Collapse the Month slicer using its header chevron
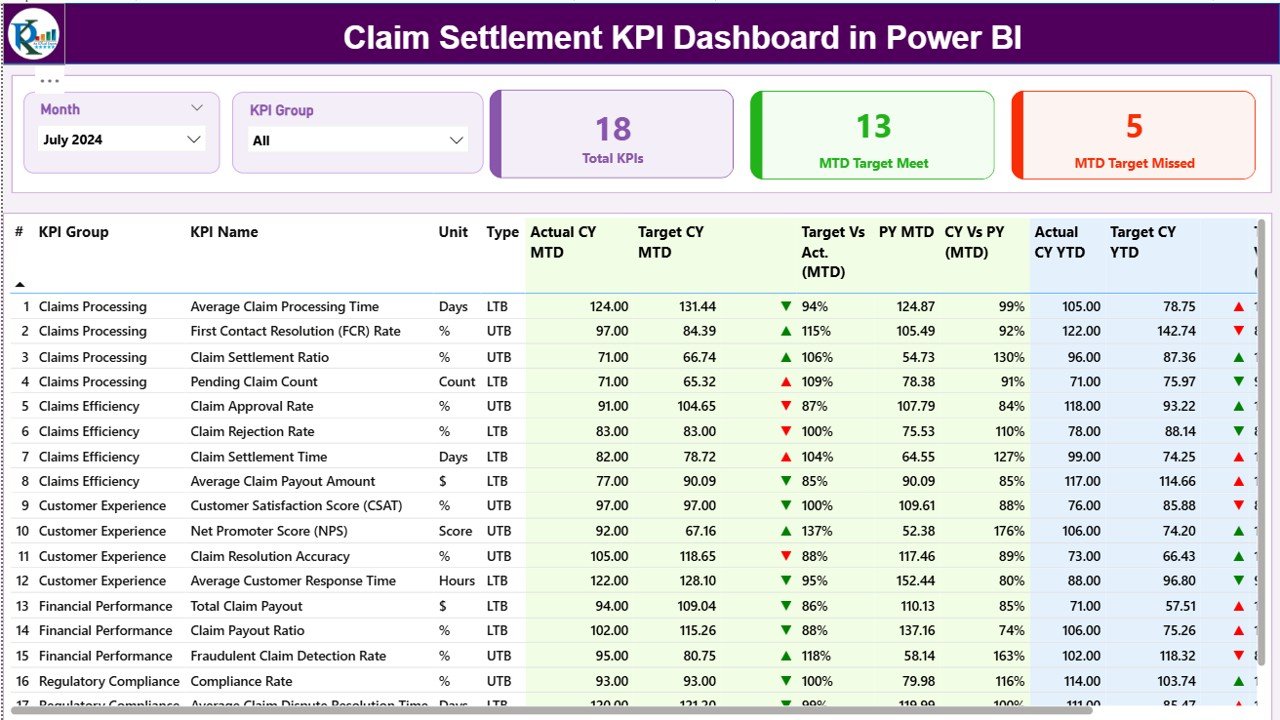 click(197, 108)
